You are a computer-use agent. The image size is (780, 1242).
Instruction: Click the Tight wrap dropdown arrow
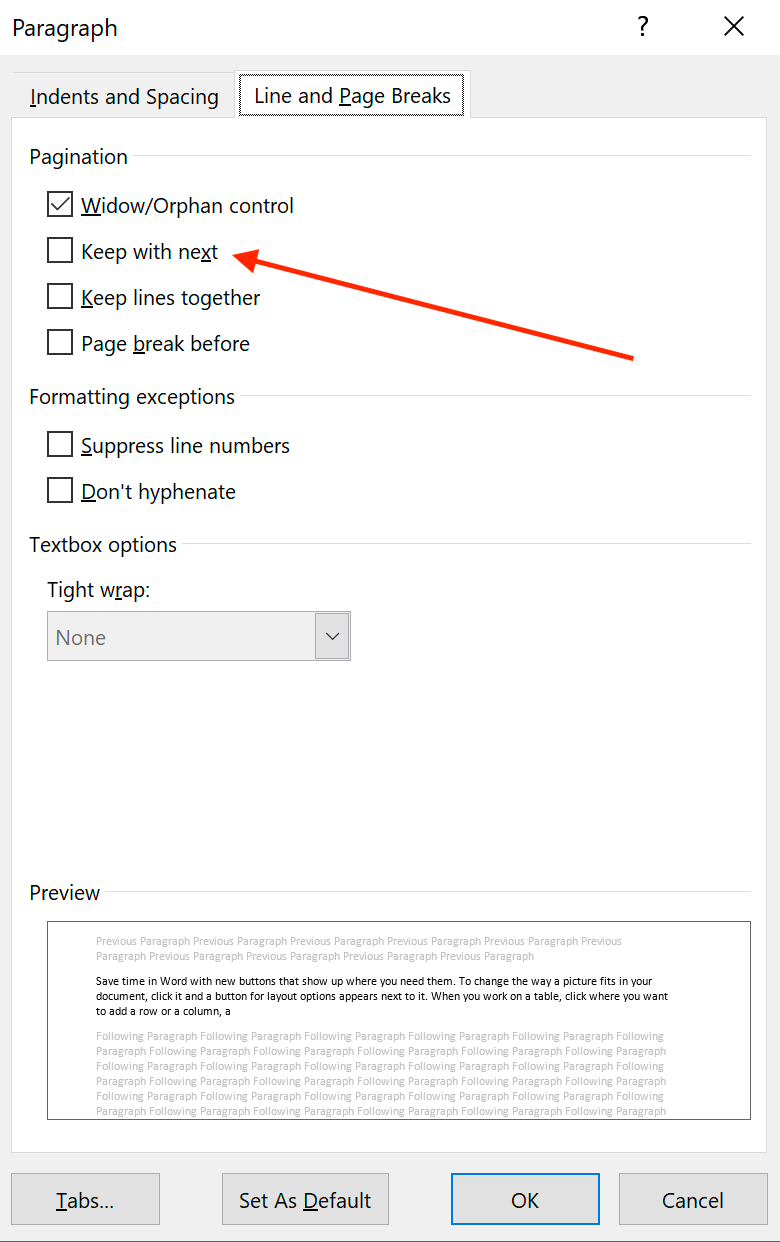coord(332,635)
